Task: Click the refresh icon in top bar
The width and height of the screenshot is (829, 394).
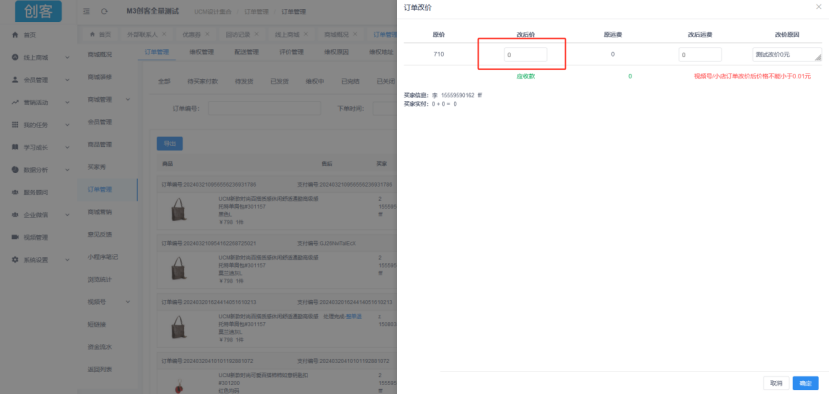Action: pyautogui.click(x=104, y=12)
